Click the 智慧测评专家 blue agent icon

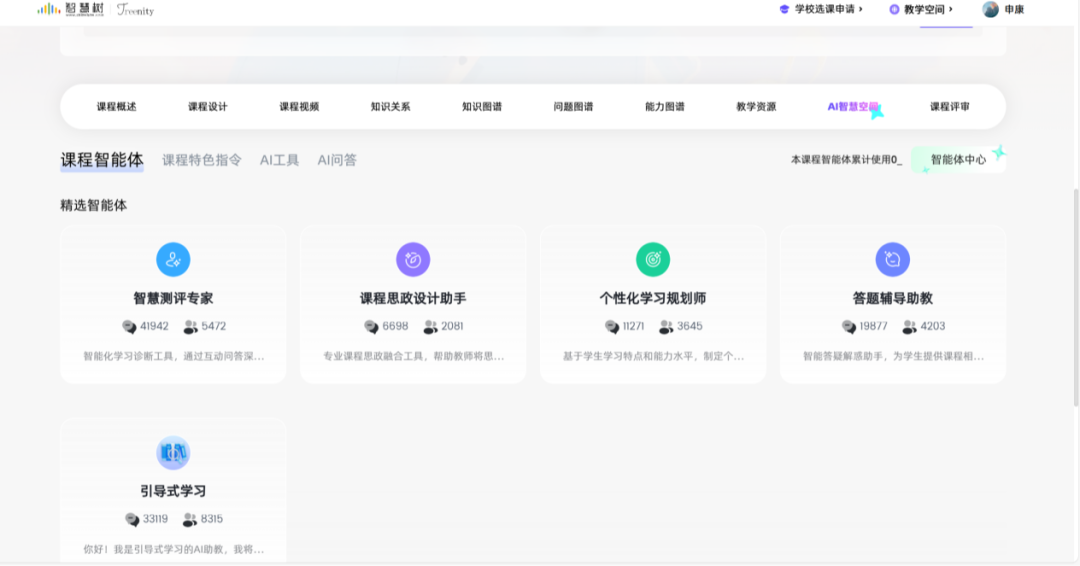(x=173, y=260)
